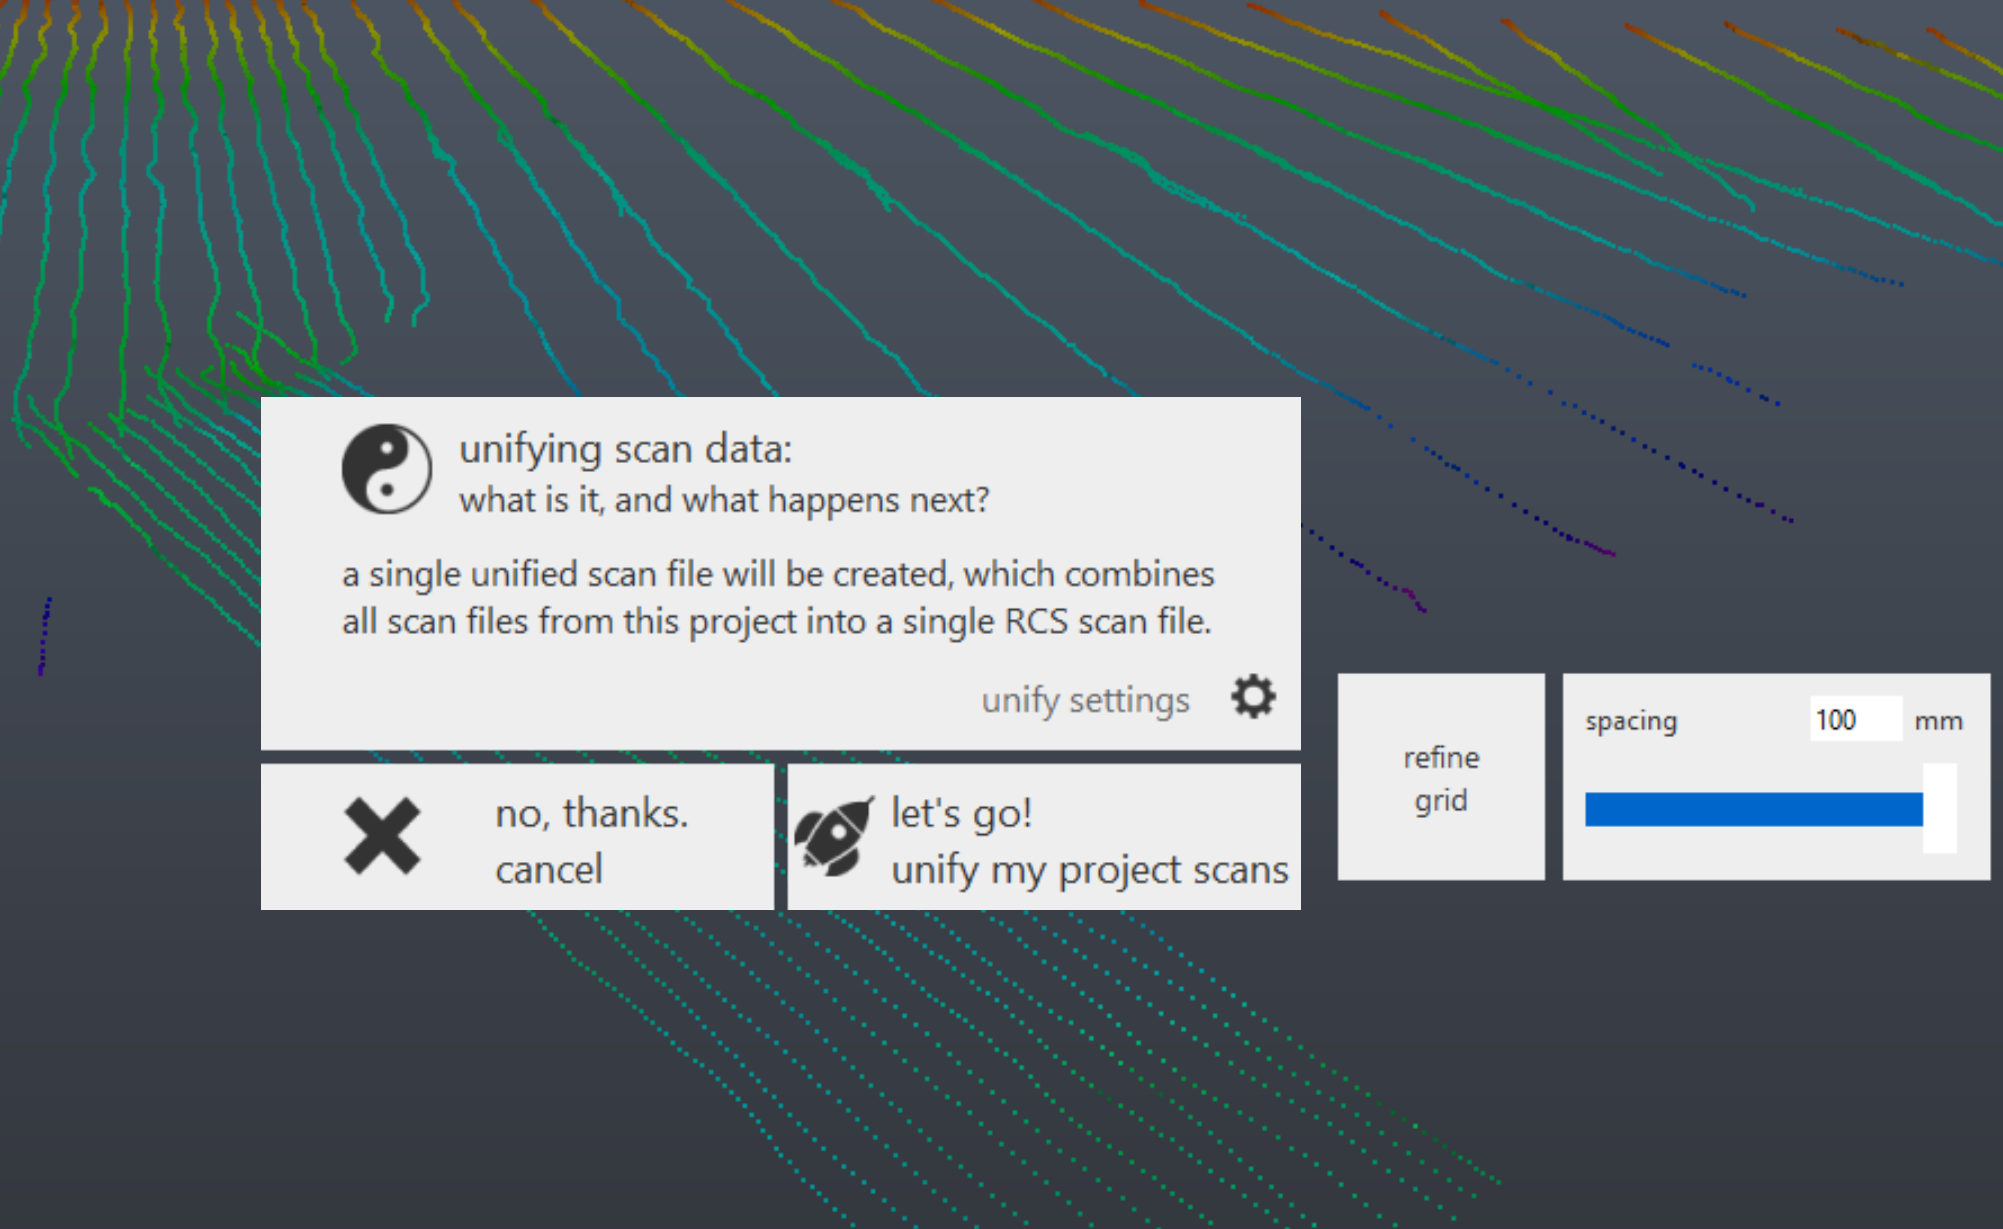Grab the white slider handle at the right end
2003x1229 pixels.
tap(1939, 806)
